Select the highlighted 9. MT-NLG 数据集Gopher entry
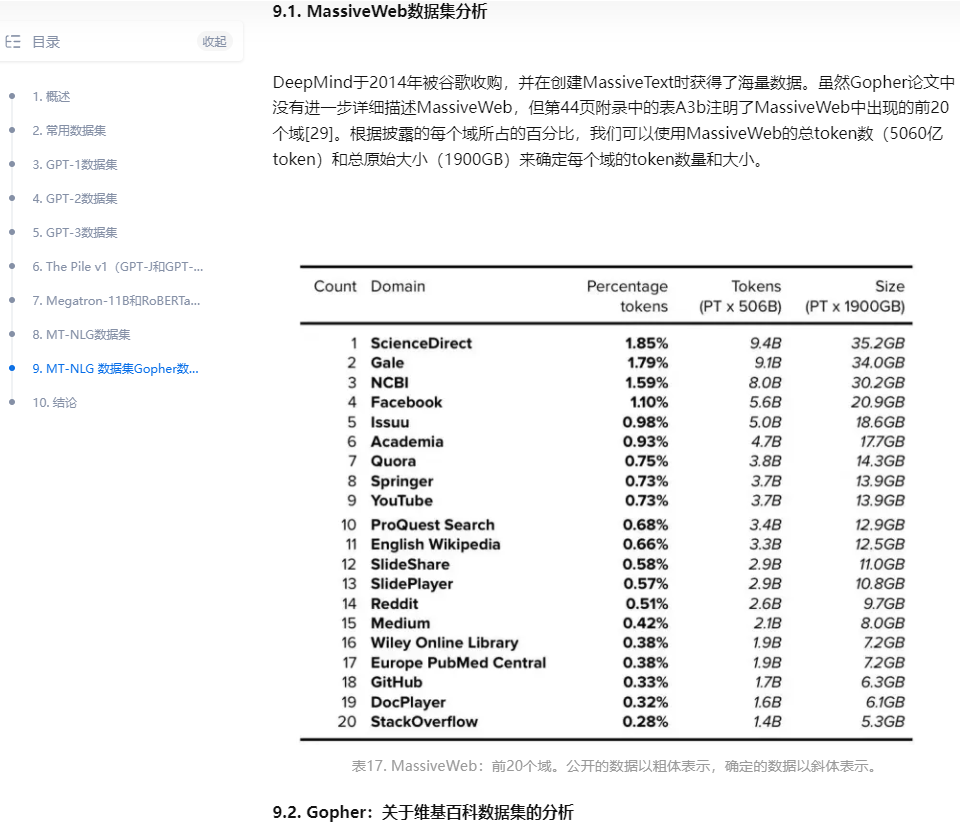Viewport: 960px width, 824px height. [116, 369]
